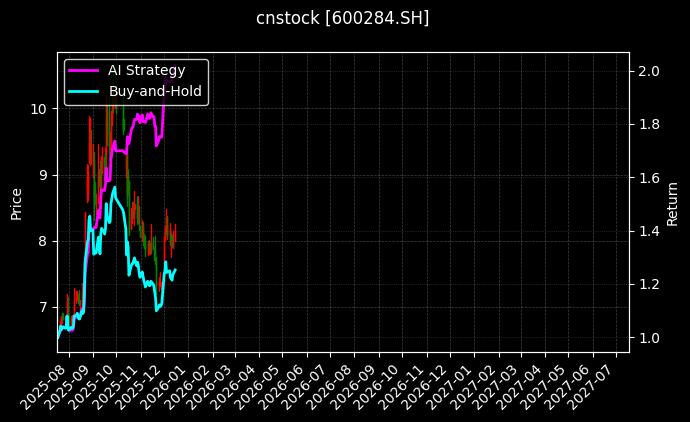This screenshot has height=422, width=690.
Task: Click the return tick label 1.4
Action: pos(649,231)
